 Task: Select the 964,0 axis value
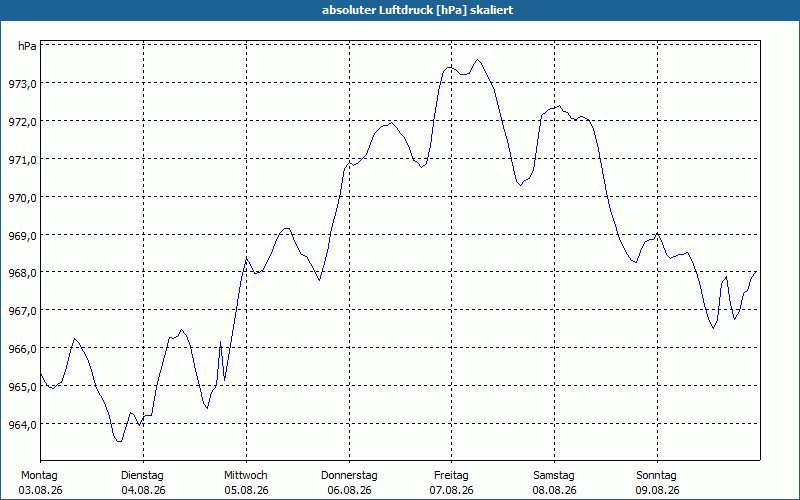pyautogui.click(x=22, y=424)
